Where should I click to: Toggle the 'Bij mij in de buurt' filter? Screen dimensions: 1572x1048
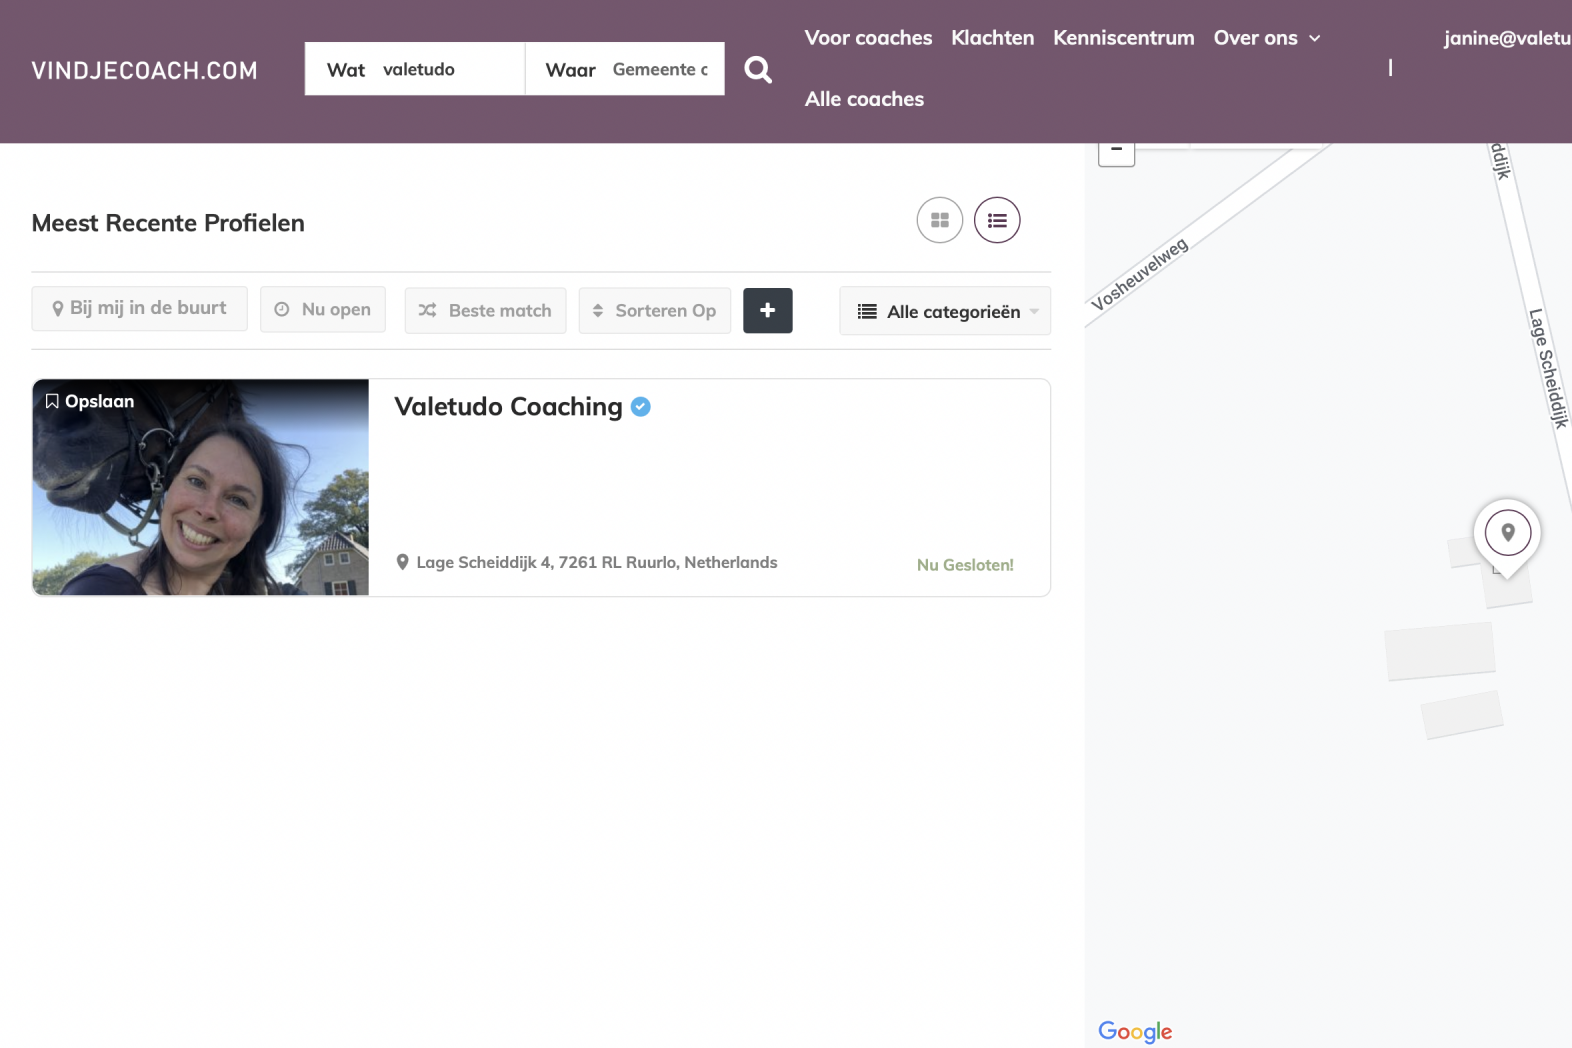[x=139, y=308]
